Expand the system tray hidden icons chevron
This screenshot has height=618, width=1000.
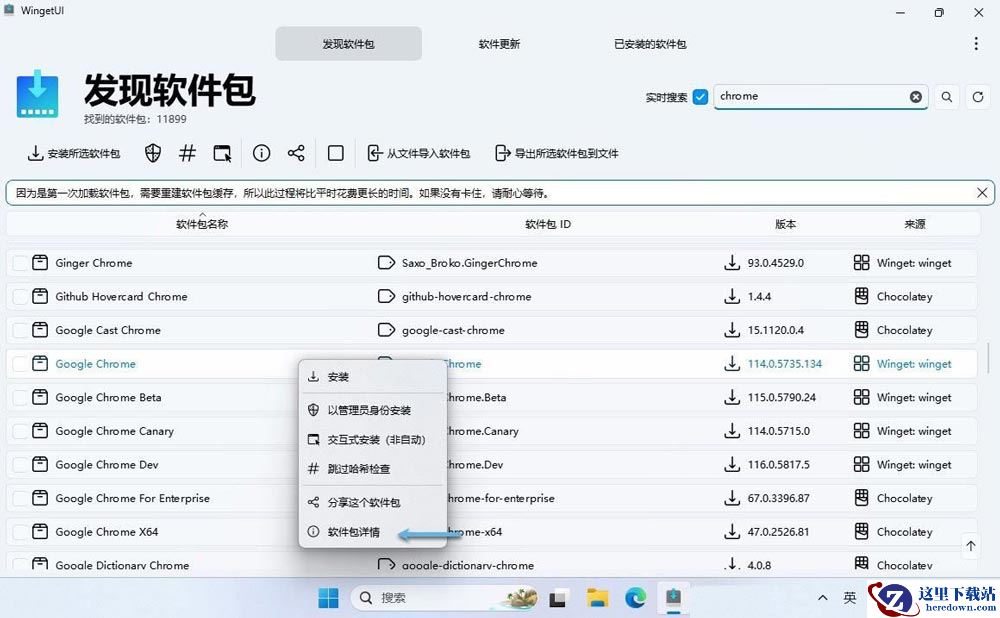pos(823,598)
